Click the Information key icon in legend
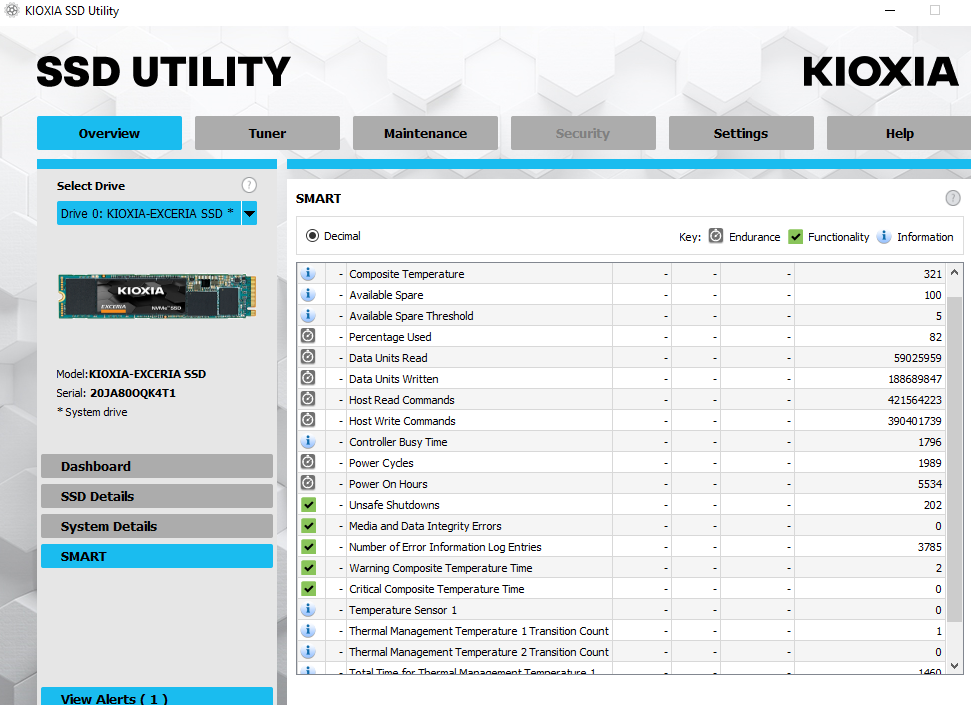This screenshot has width=971, height=705. 884,237
